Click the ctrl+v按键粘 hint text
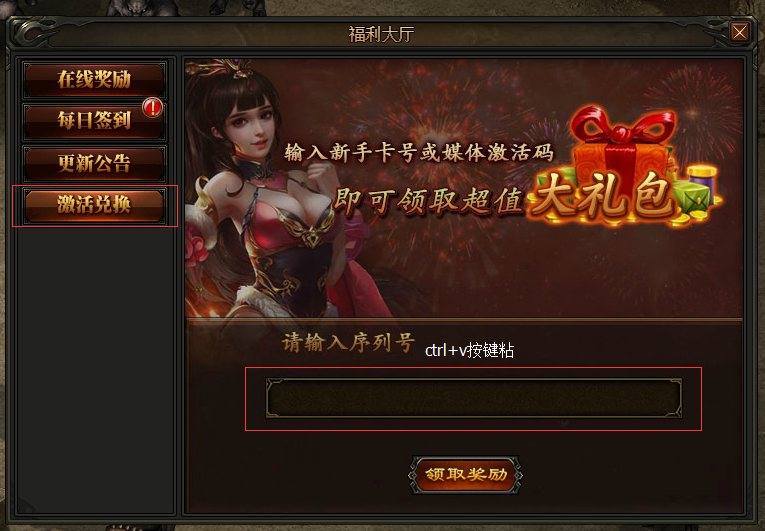The image size is (765, 531). [469, 350]
